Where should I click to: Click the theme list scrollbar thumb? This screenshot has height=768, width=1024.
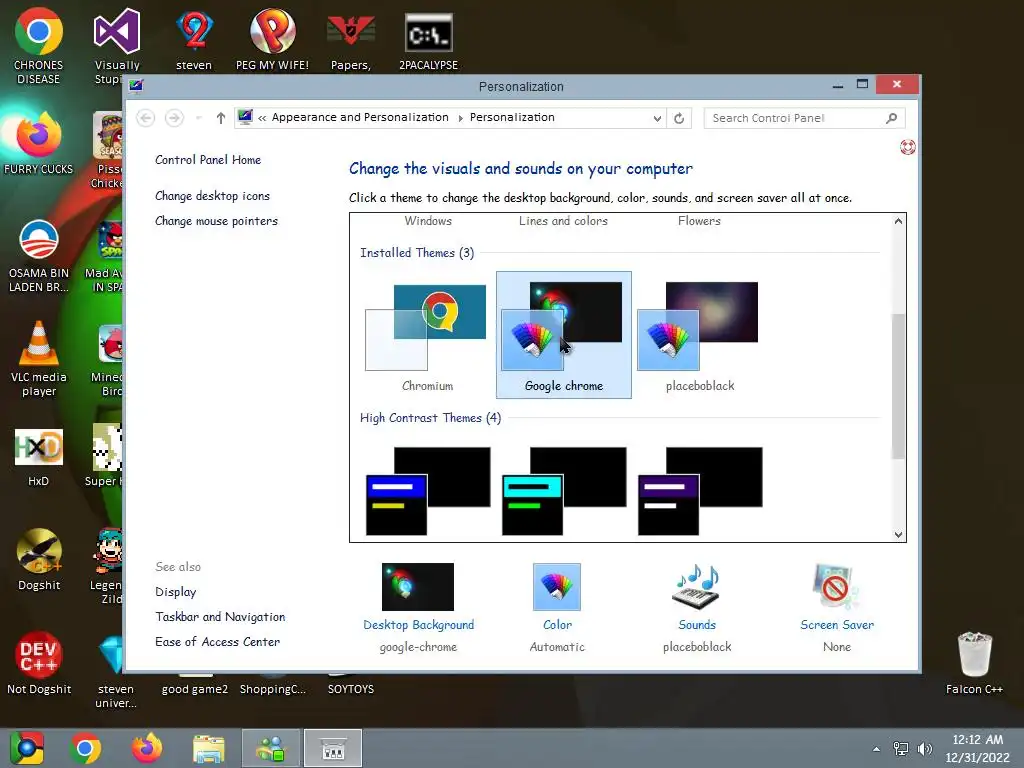click(899, 386)
